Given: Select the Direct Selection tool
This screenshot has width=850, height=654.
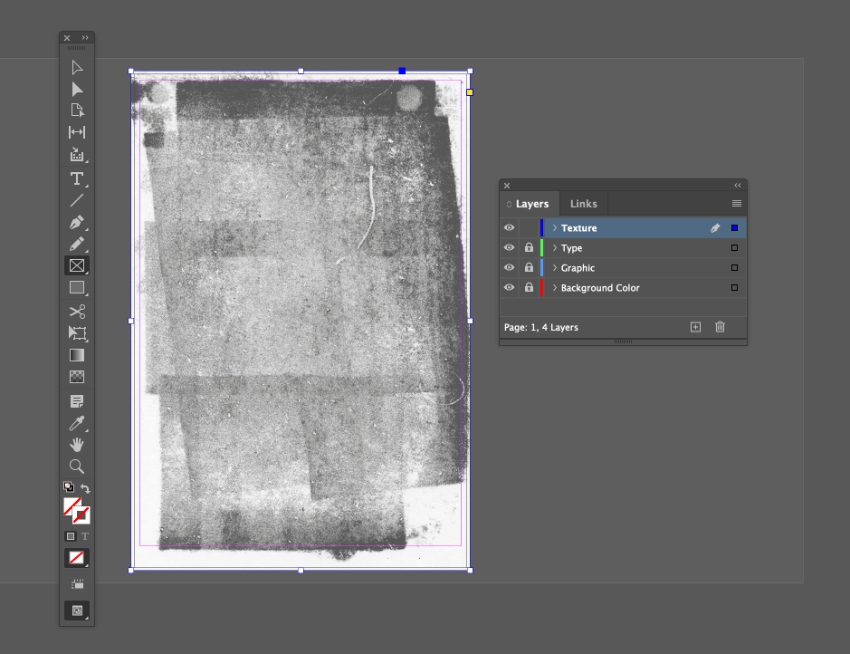Looking at the screenshot, I should pyautogui.click(x=76, y=89).
